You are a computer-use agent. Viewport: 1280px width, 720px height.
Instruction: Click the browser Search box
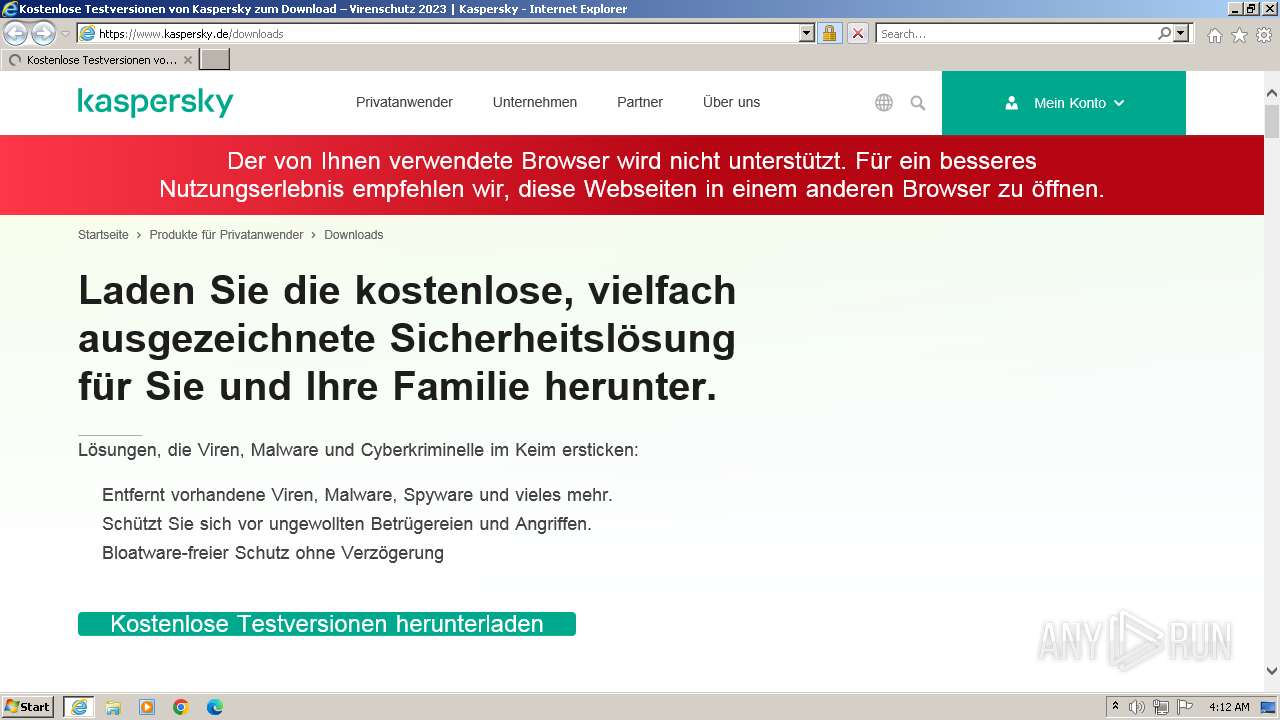[1016, 33]
